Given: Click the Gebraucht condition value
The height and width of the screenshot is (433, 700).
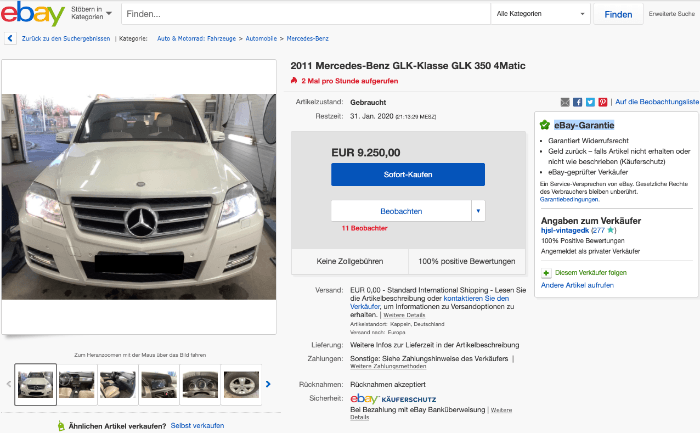Looking at the screenshot, I should click(368, 102).
